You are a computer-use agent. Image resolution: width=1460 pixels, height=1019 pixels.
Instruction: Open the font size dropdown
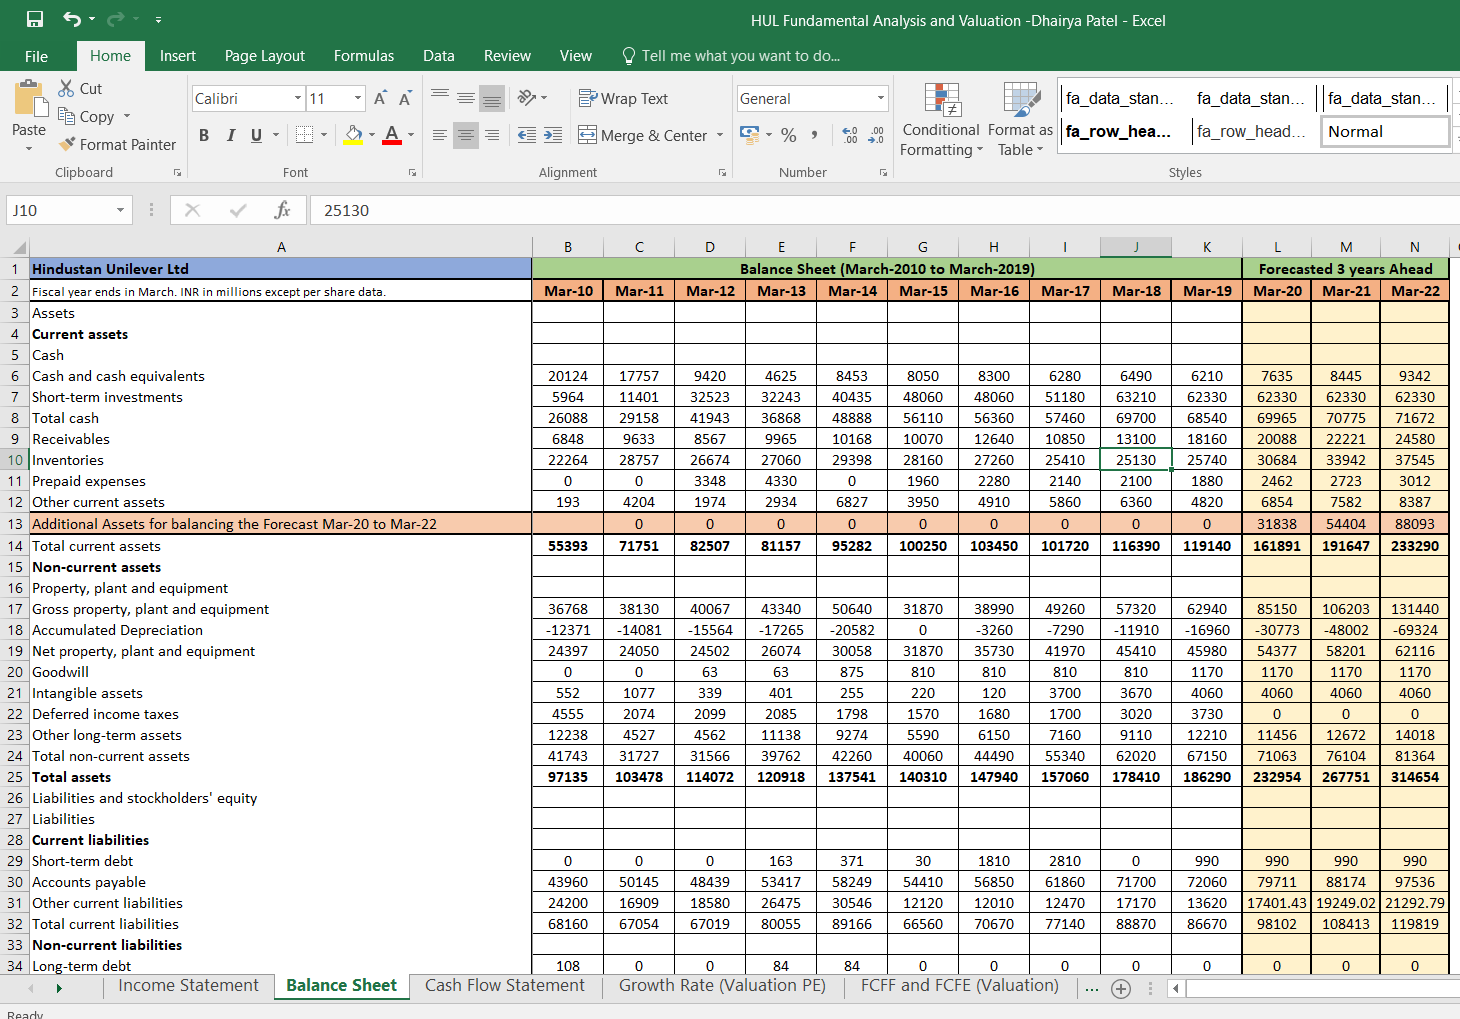coord(358,98)
